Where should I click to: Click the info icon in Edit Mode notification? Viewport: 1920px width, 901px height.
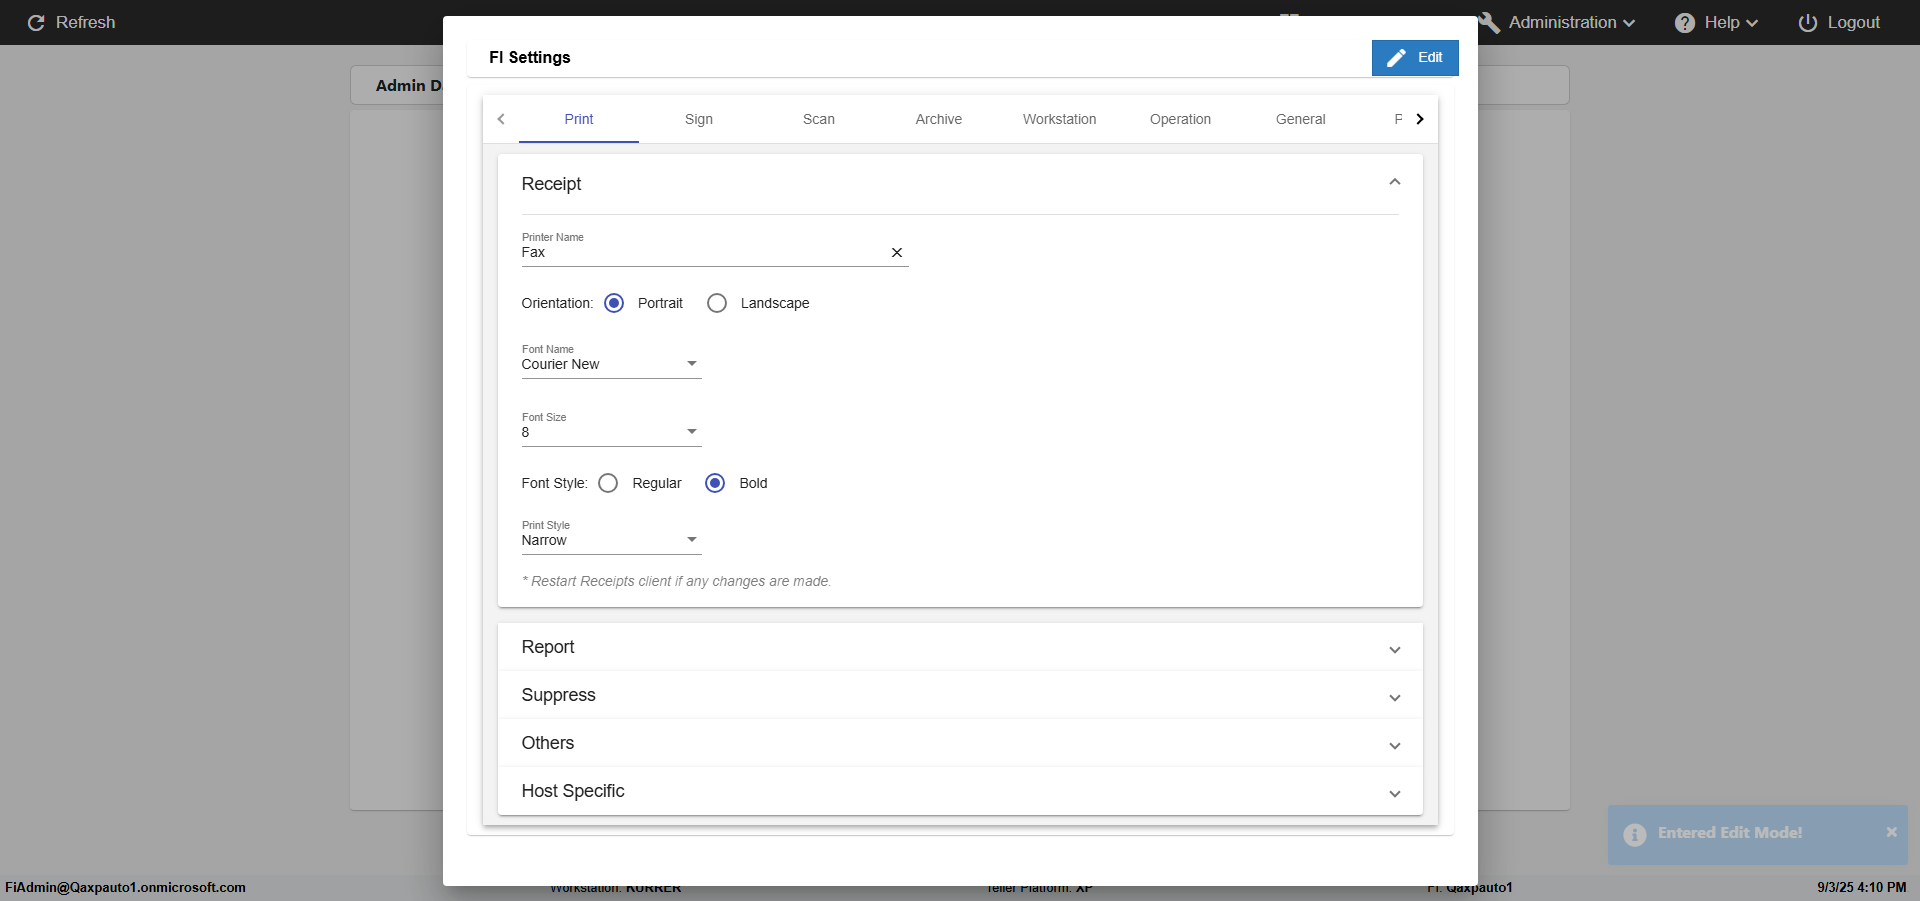(1635, 834)
